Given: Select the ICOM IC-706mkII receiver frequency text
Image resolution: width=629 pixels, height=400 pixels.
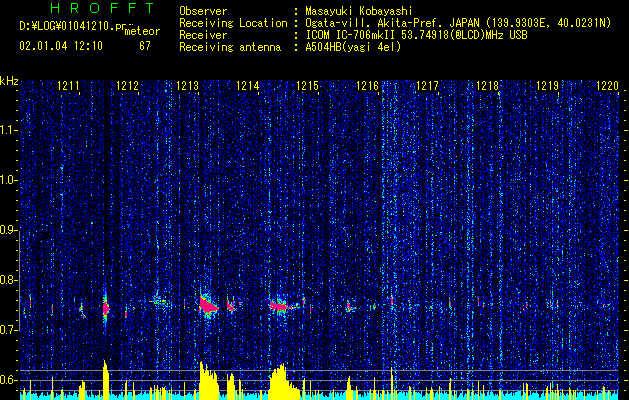Looking at the screenshot, I should (x=416, y=35).
